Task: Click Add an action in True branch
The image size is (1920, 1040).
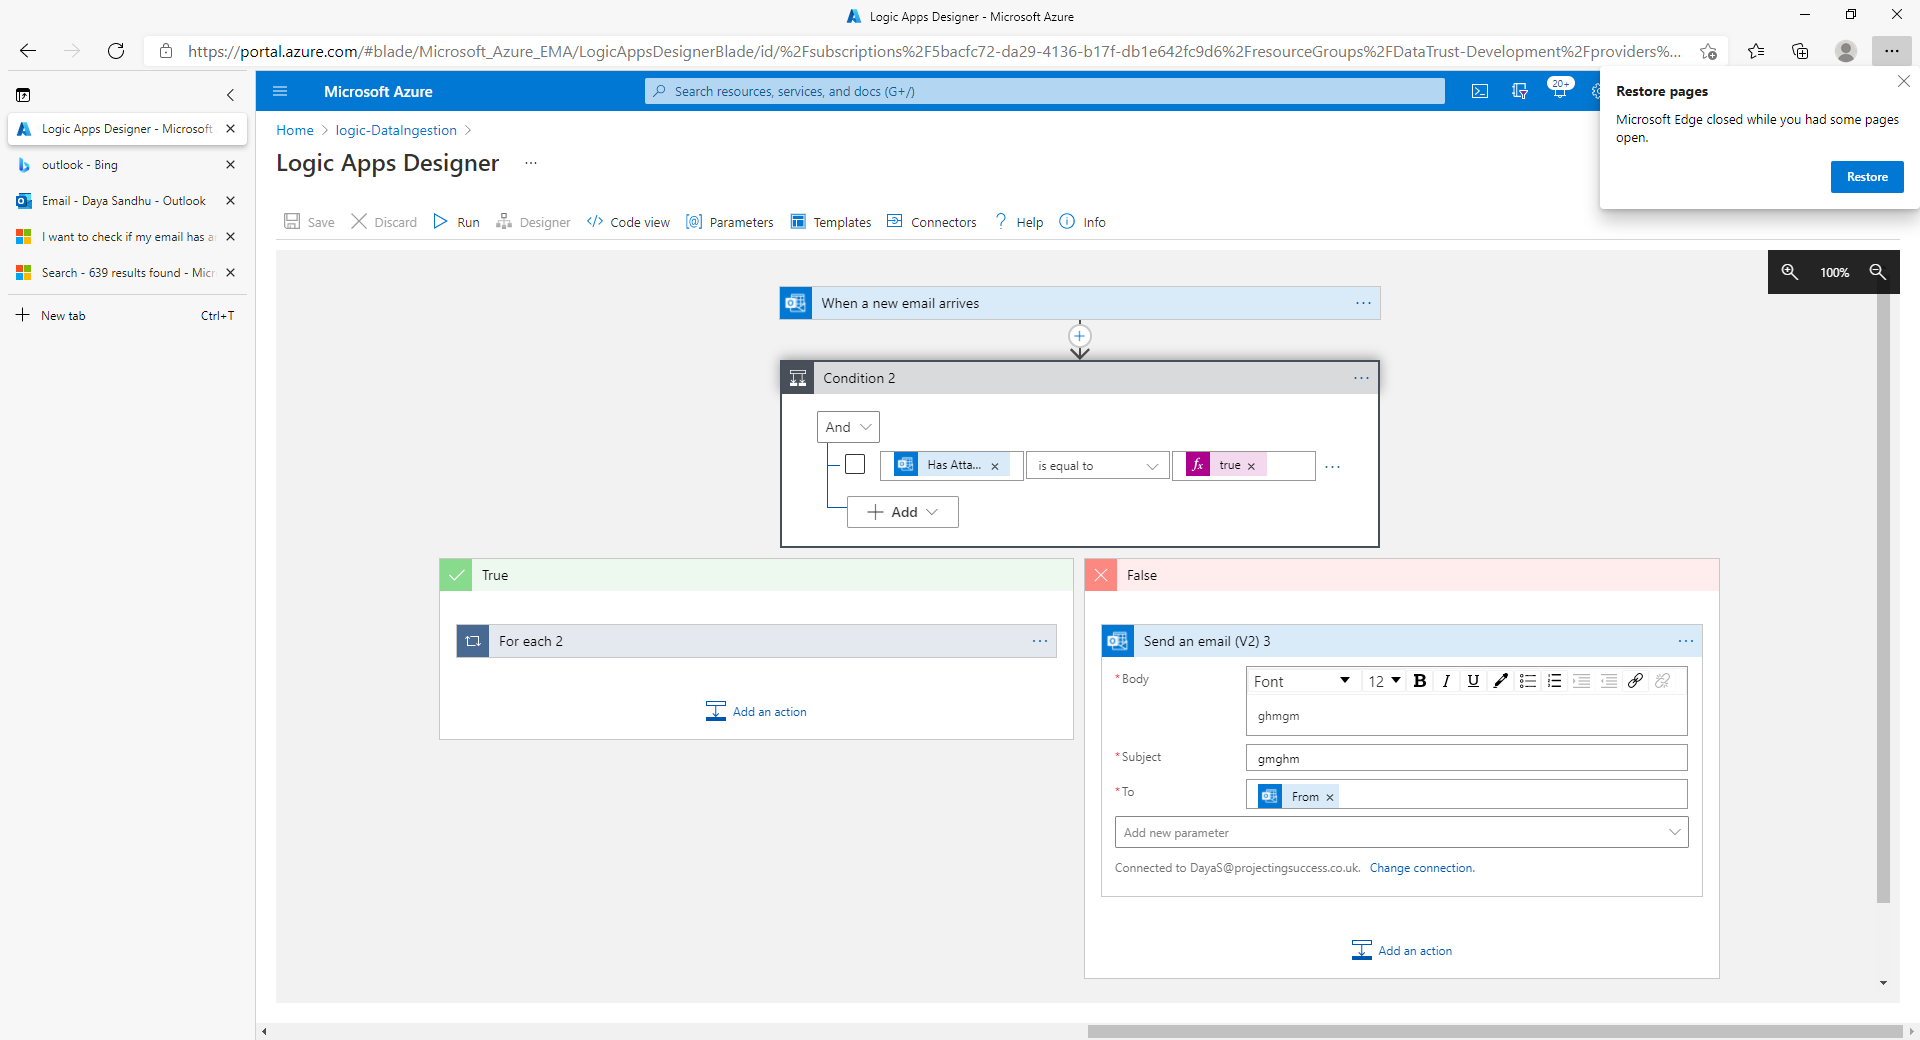Action: [x=756, y=711]
